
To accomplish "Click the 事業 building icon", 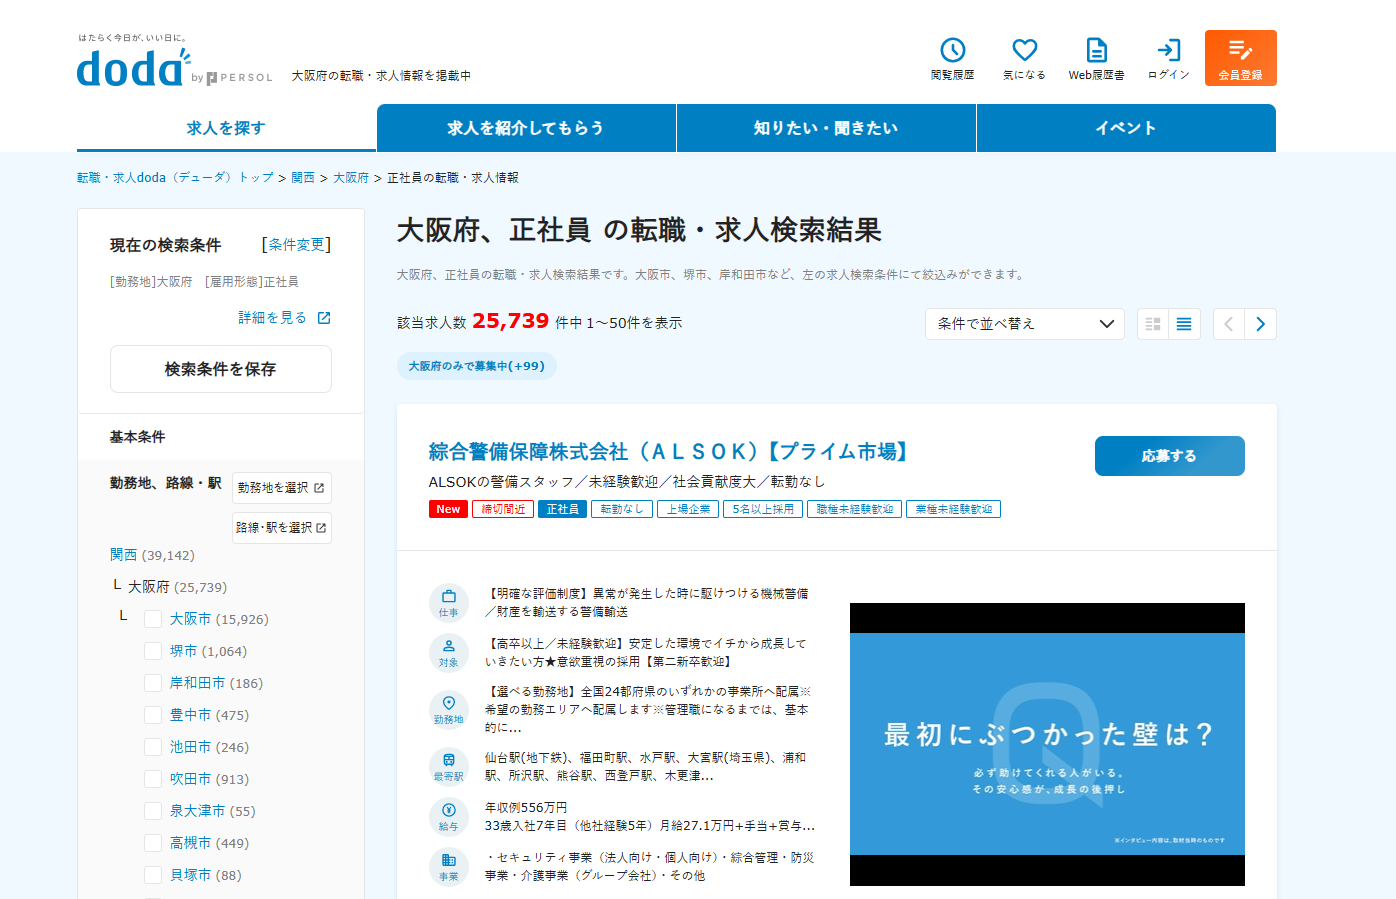I will click(449, 866).
